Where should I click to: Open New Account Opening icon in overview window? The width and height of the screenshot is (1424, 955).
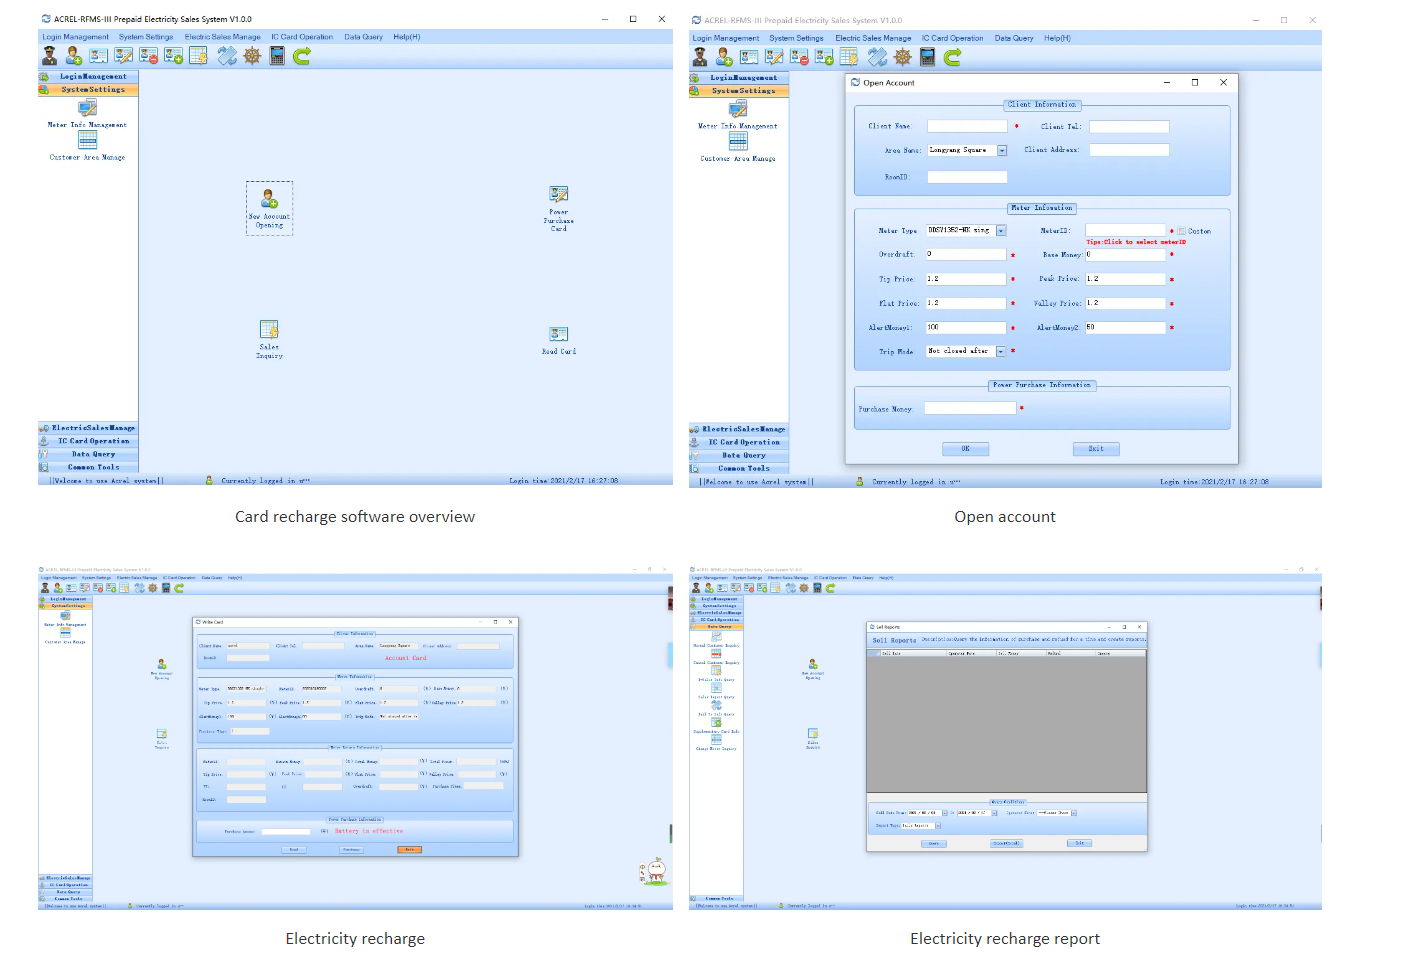pos(269,199)
